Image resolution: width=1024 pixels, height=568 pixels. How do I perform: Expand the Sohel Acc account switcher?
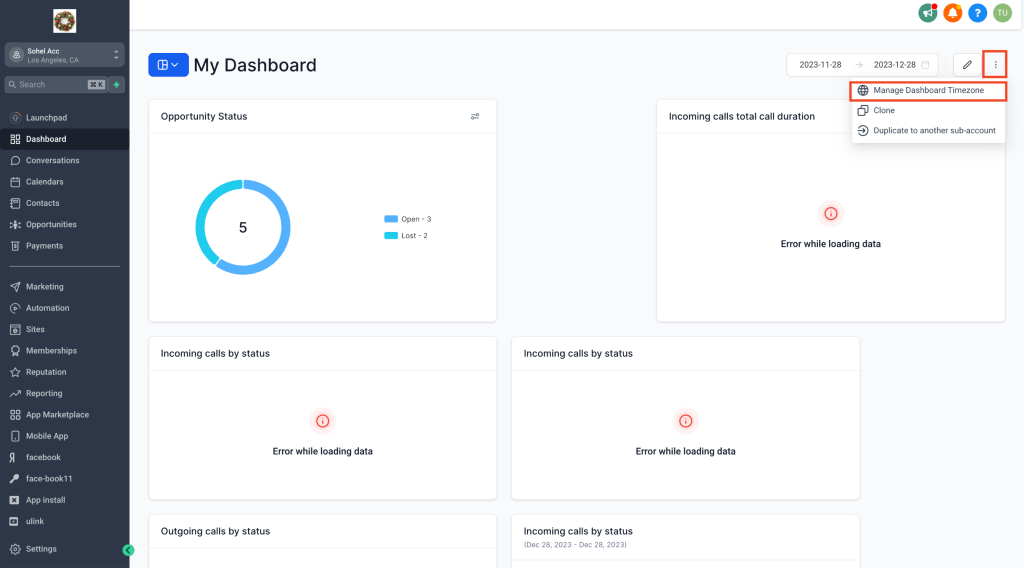[x=64, y=55]
